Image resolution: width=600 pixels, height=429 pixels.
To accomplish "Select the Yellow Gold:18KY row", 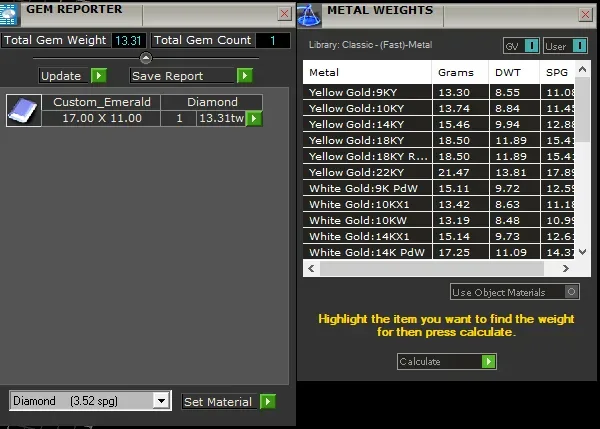I will pos(439,140).
